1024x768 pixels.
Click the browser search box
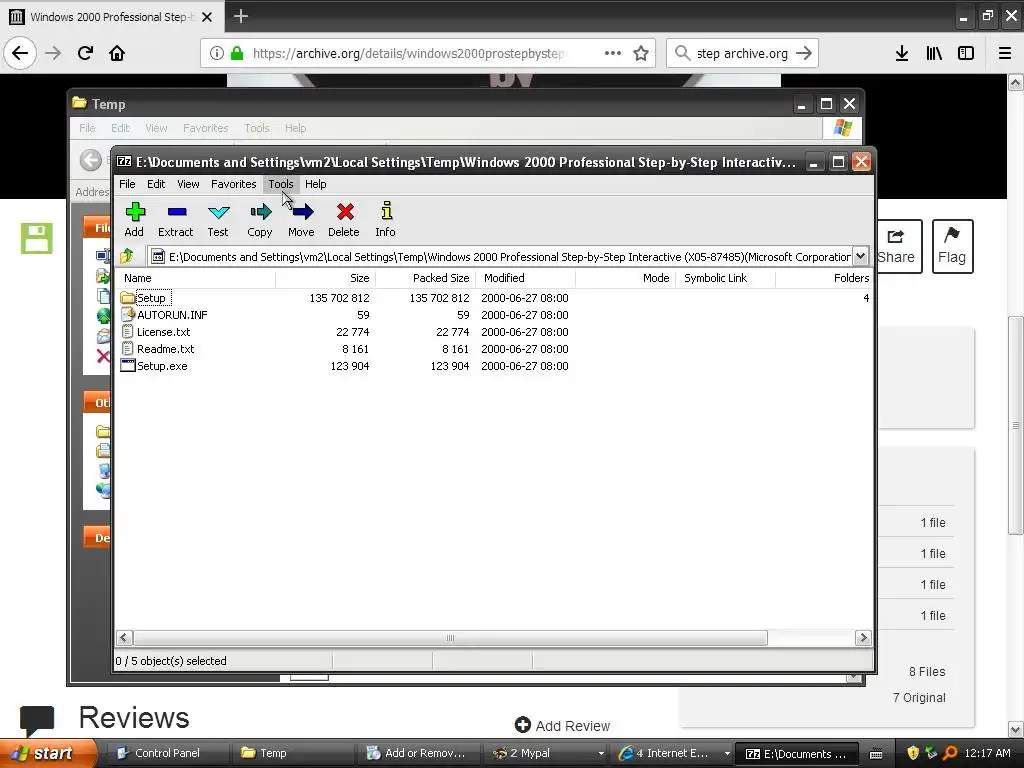point(742,54)
